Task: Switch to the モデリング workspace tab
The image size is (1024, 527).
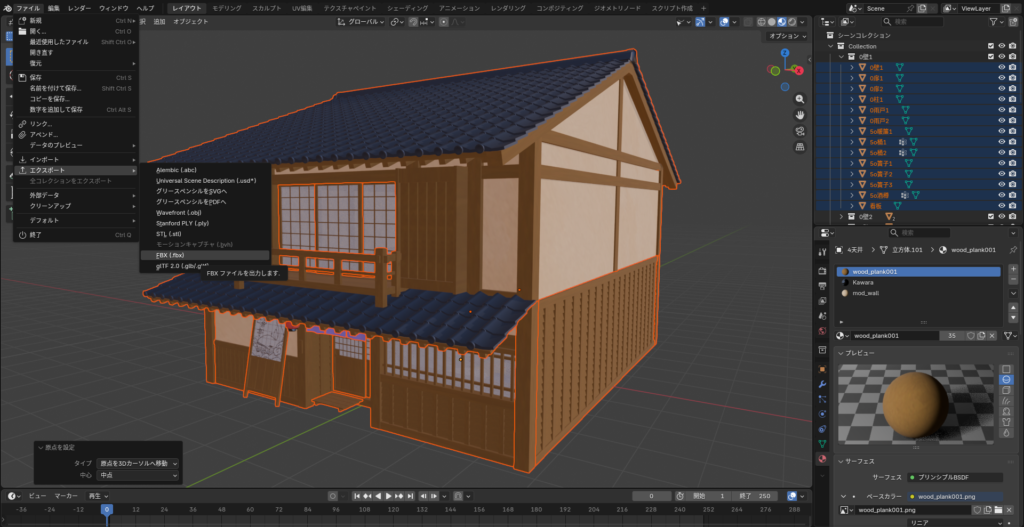Action: (227, 7)
